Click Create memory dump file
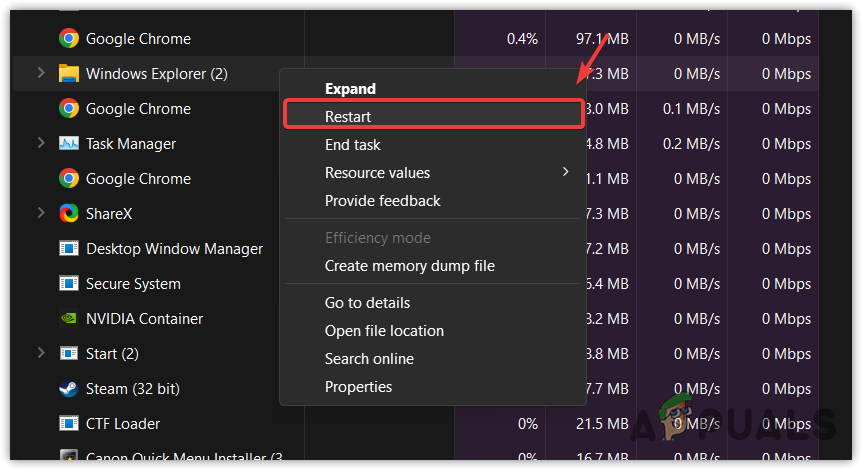The width and height of the screenshot is (862, 470). [x=409, y=266]
